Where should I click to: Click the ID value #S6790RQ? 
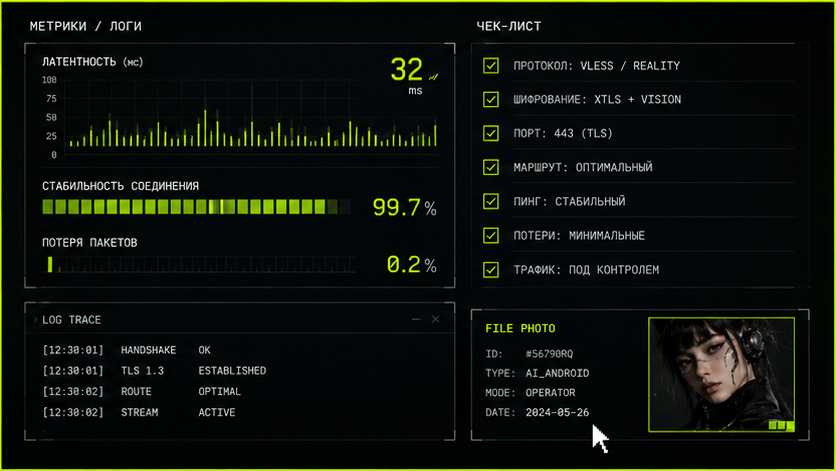[x=549, y=354]
